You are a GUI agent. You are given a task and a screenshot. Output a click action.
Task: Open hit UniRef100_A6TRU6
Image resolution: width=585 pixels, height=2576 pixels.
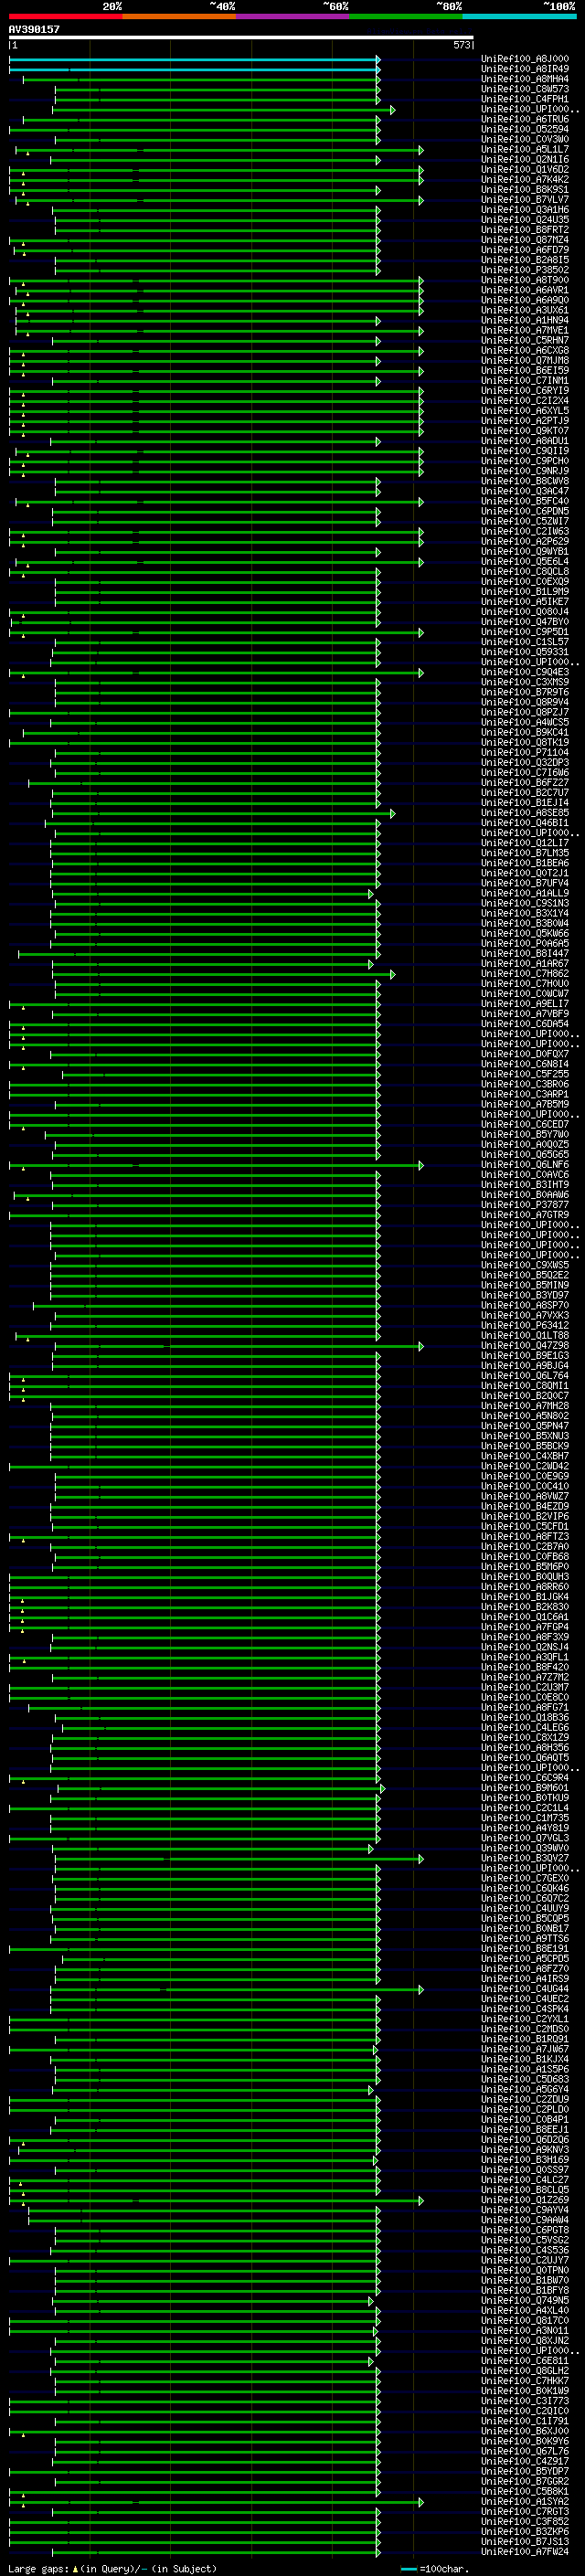click(x=525, y=119)
